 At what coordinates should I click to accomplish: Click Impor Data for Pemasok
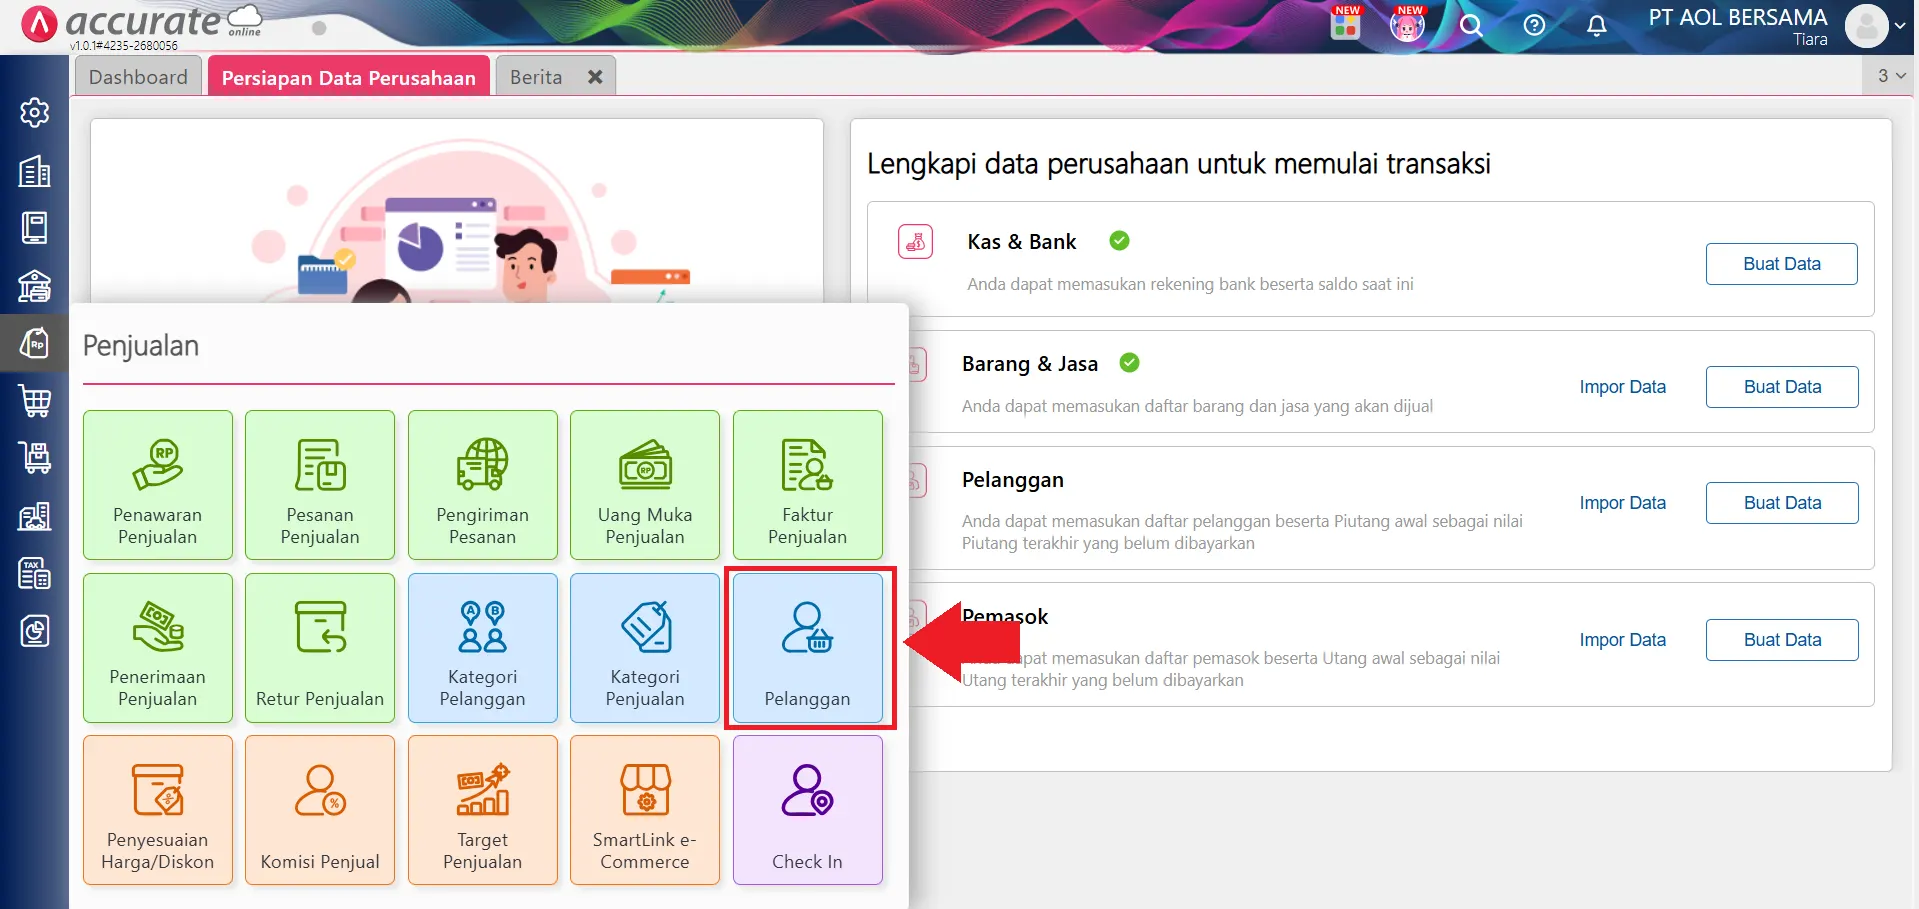click(1622, 640)
